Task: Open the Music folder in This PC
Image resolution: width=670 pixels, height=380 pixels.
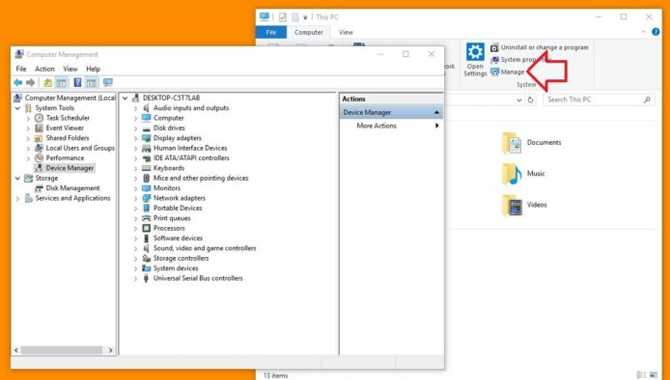Action: [x=524, y=174]
